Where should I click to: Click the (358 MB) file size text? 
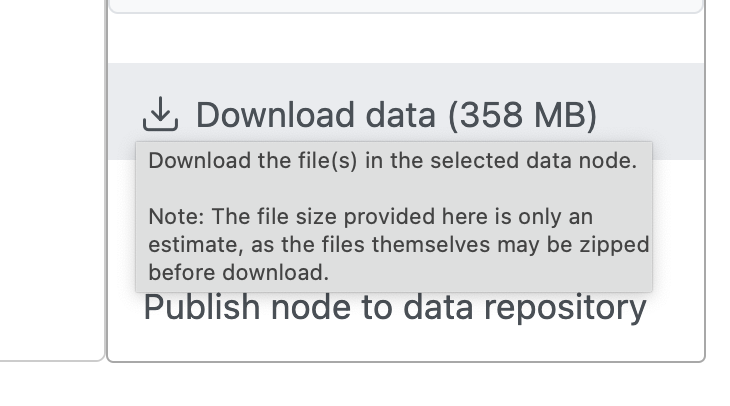pyautogui.click(x=522, y=115)
